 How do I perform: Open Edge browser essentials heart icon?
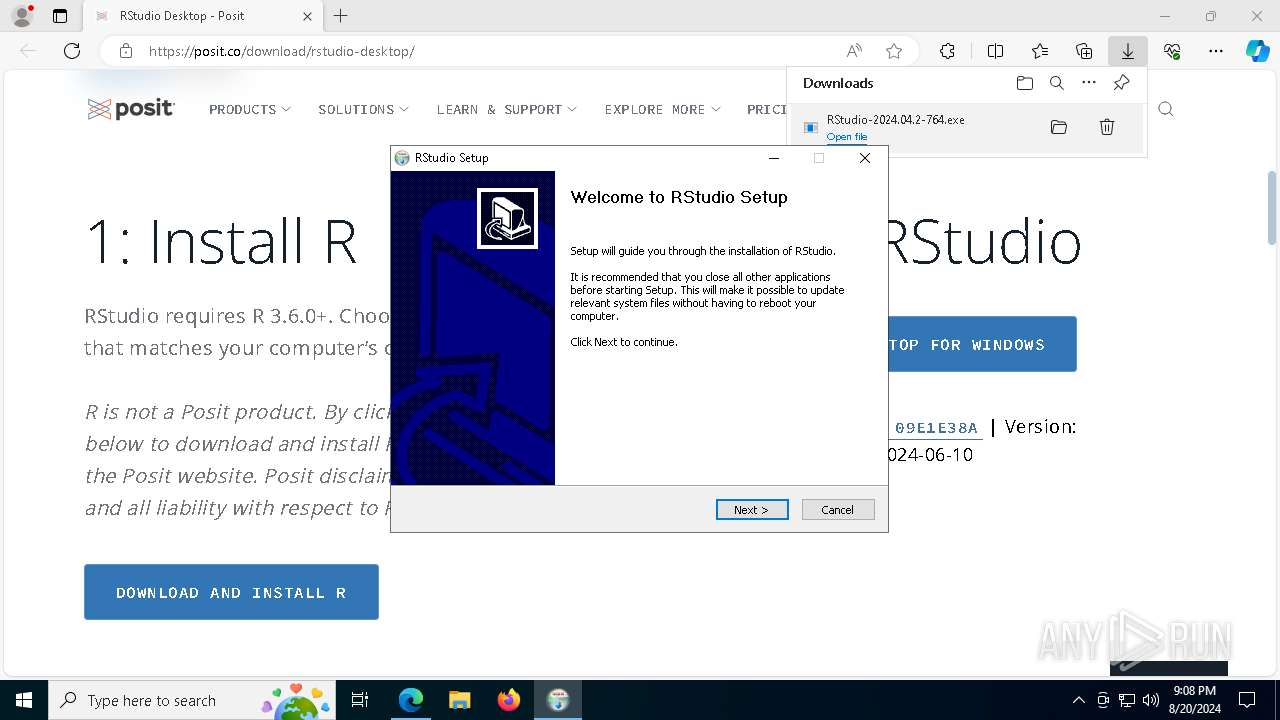1172,51
